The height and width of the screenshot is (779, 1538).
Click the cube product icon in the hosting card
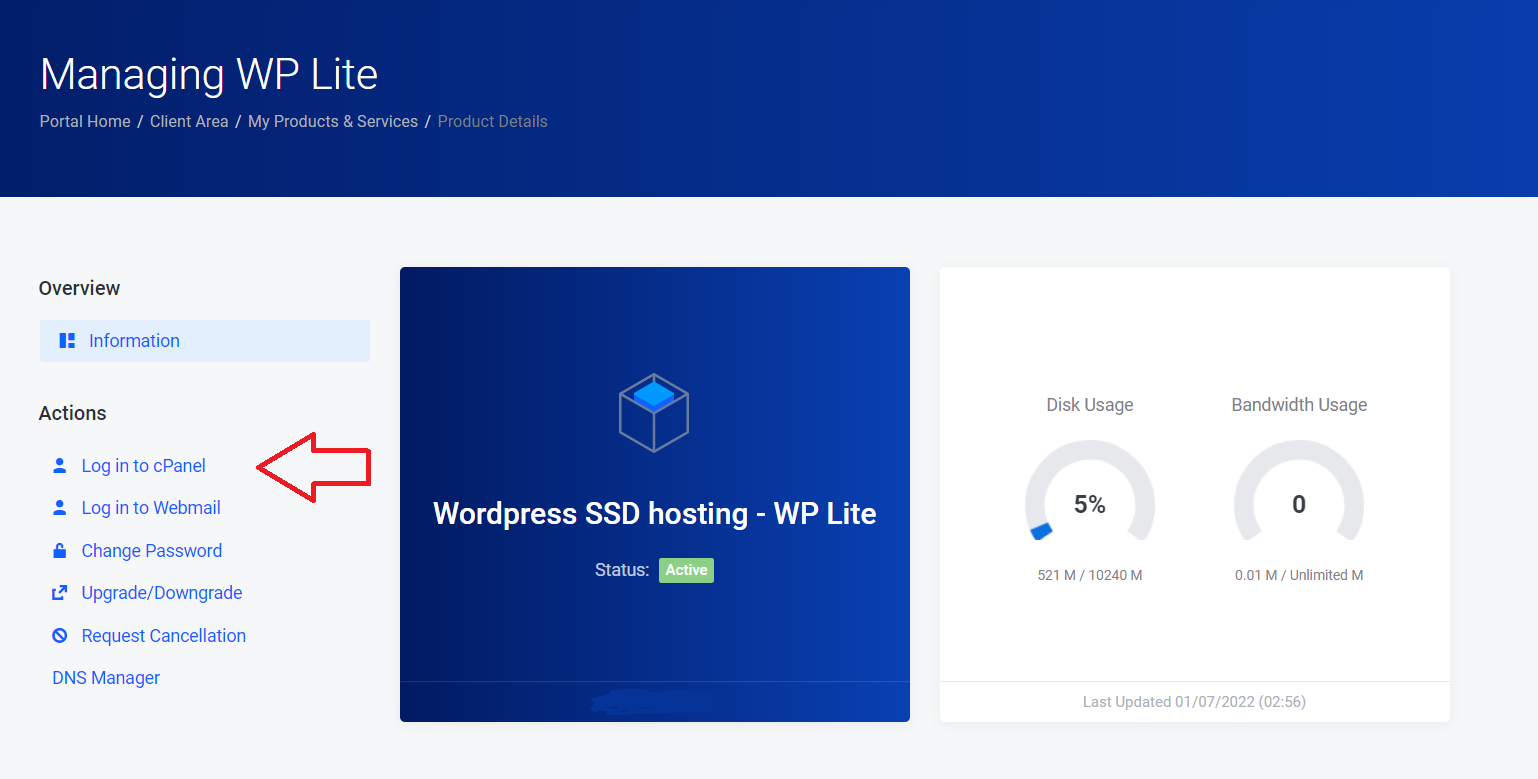(654, 412)
